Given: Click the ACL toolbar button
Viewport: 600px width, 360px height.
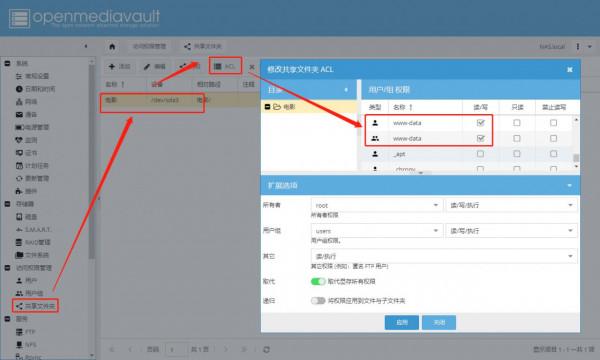Looking at the screenshot, I should tap(225, 67).
